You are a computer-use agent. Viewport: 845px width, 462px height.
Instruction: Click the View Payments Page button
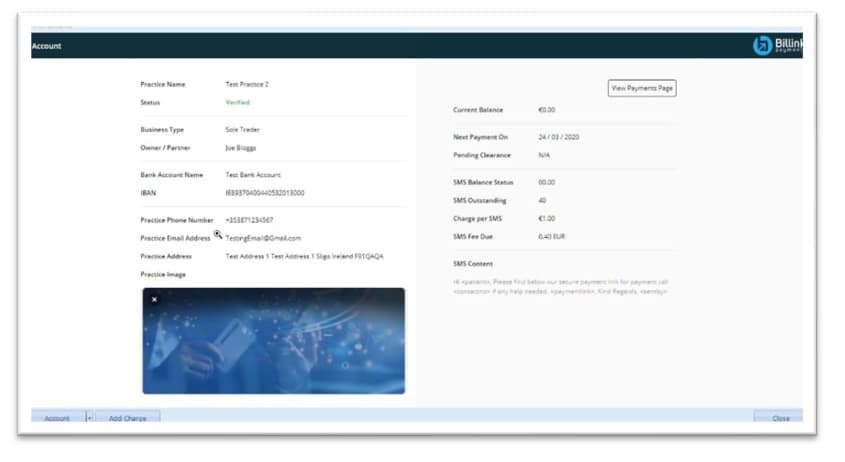642,88
